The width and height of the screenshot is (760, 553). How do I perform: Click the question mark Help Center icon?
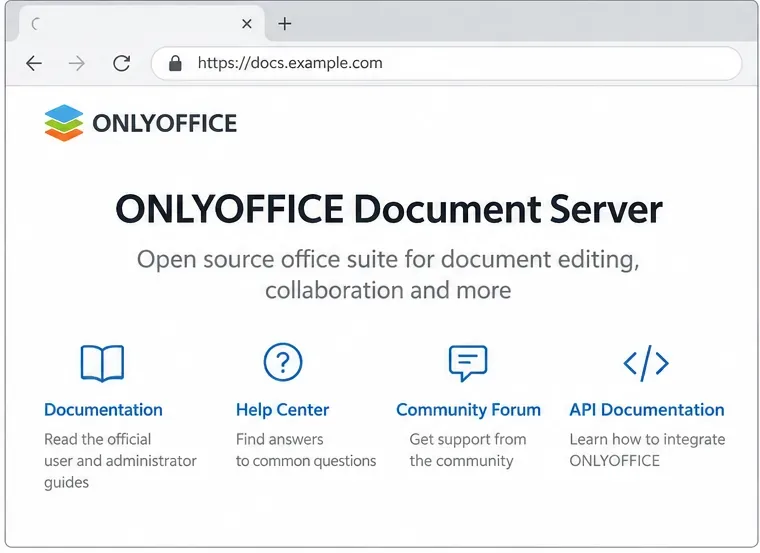[283, 362]
